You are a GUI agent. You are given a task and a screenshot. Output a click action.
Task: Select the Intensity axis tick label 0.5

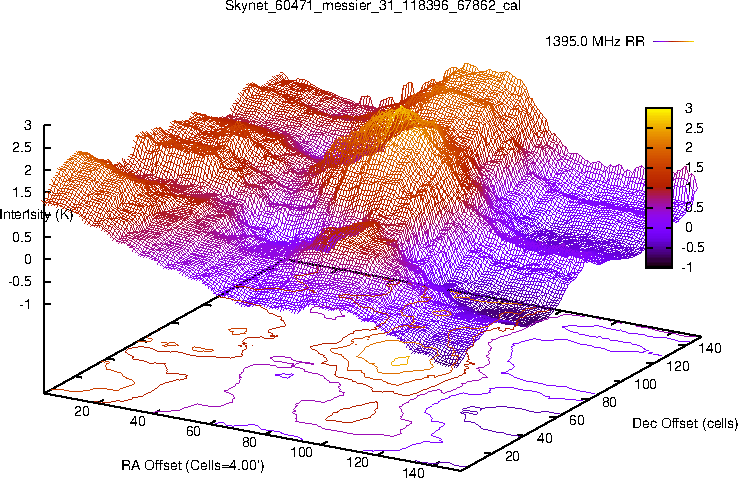tap(22, 237)
